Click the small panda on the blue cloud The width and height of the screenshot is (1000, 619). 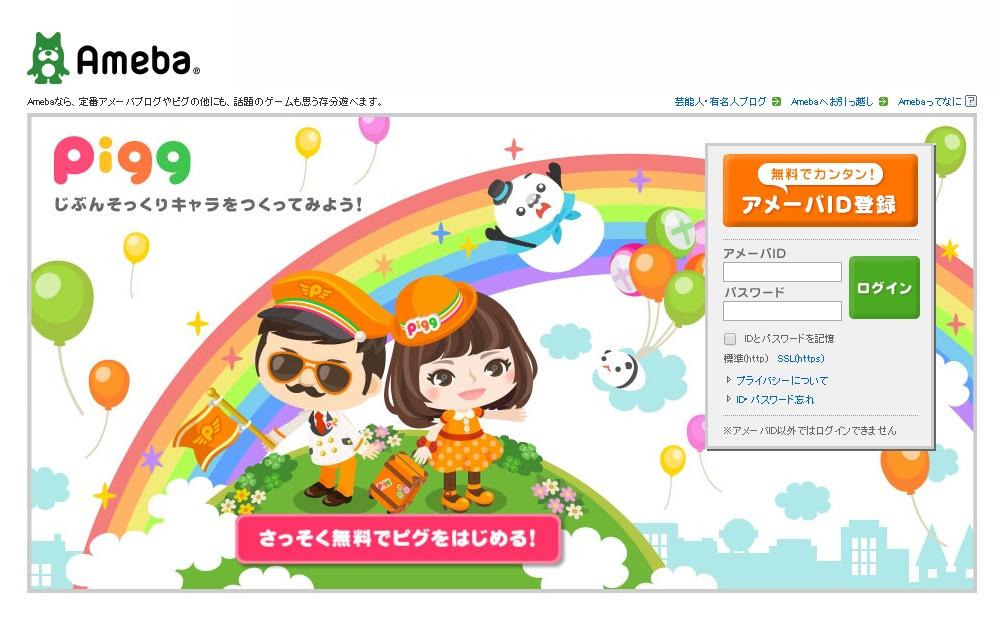point(618,368)
